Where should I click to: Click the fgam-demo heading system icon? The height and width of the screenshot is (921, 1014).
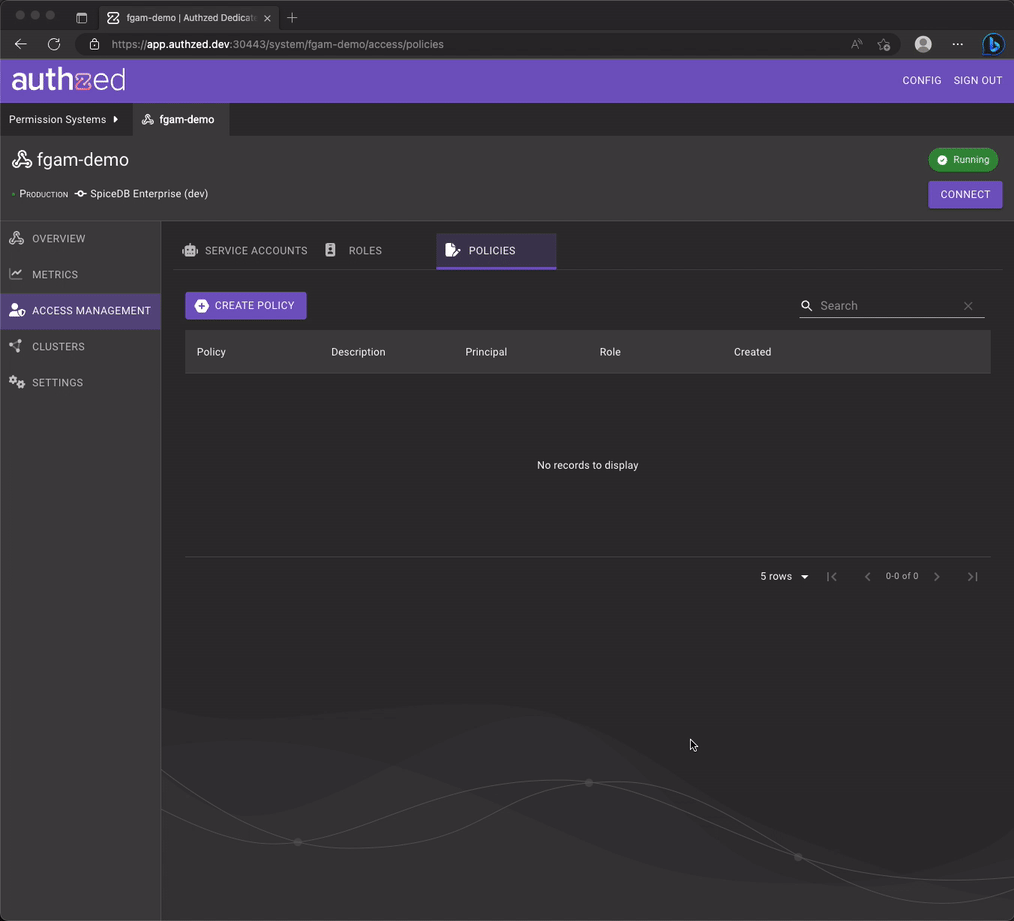[x=21, y=160]
